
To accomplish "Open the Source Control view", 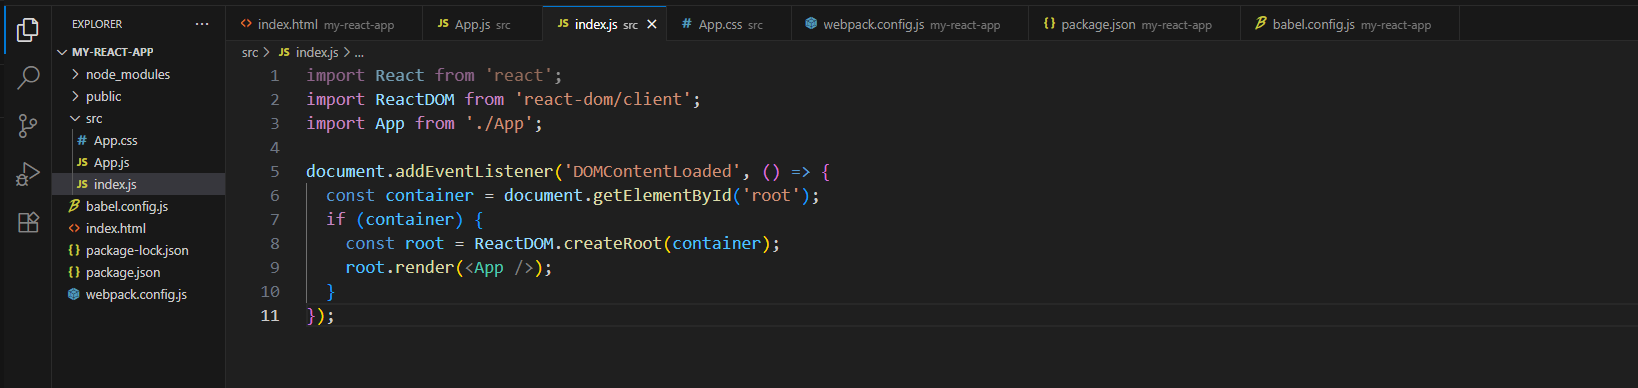I will coord(28,126).
